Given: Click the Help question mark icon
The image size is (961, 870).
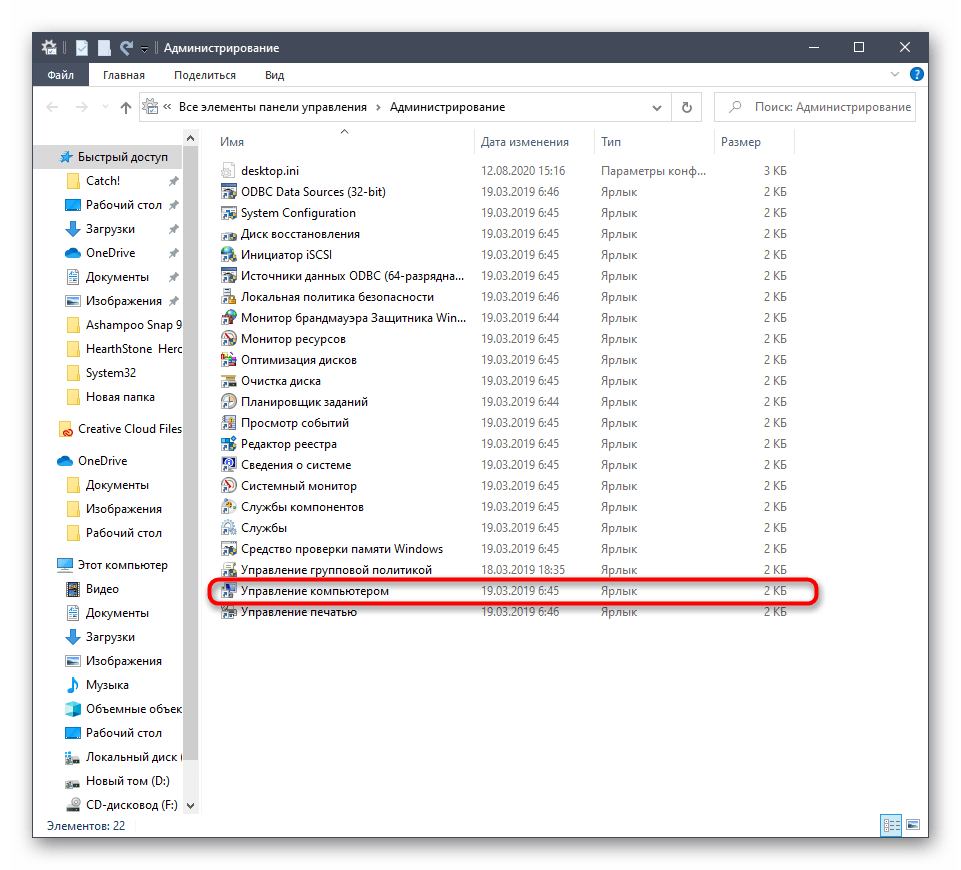Looking at the screenshot, I should (x=917, y=75).
